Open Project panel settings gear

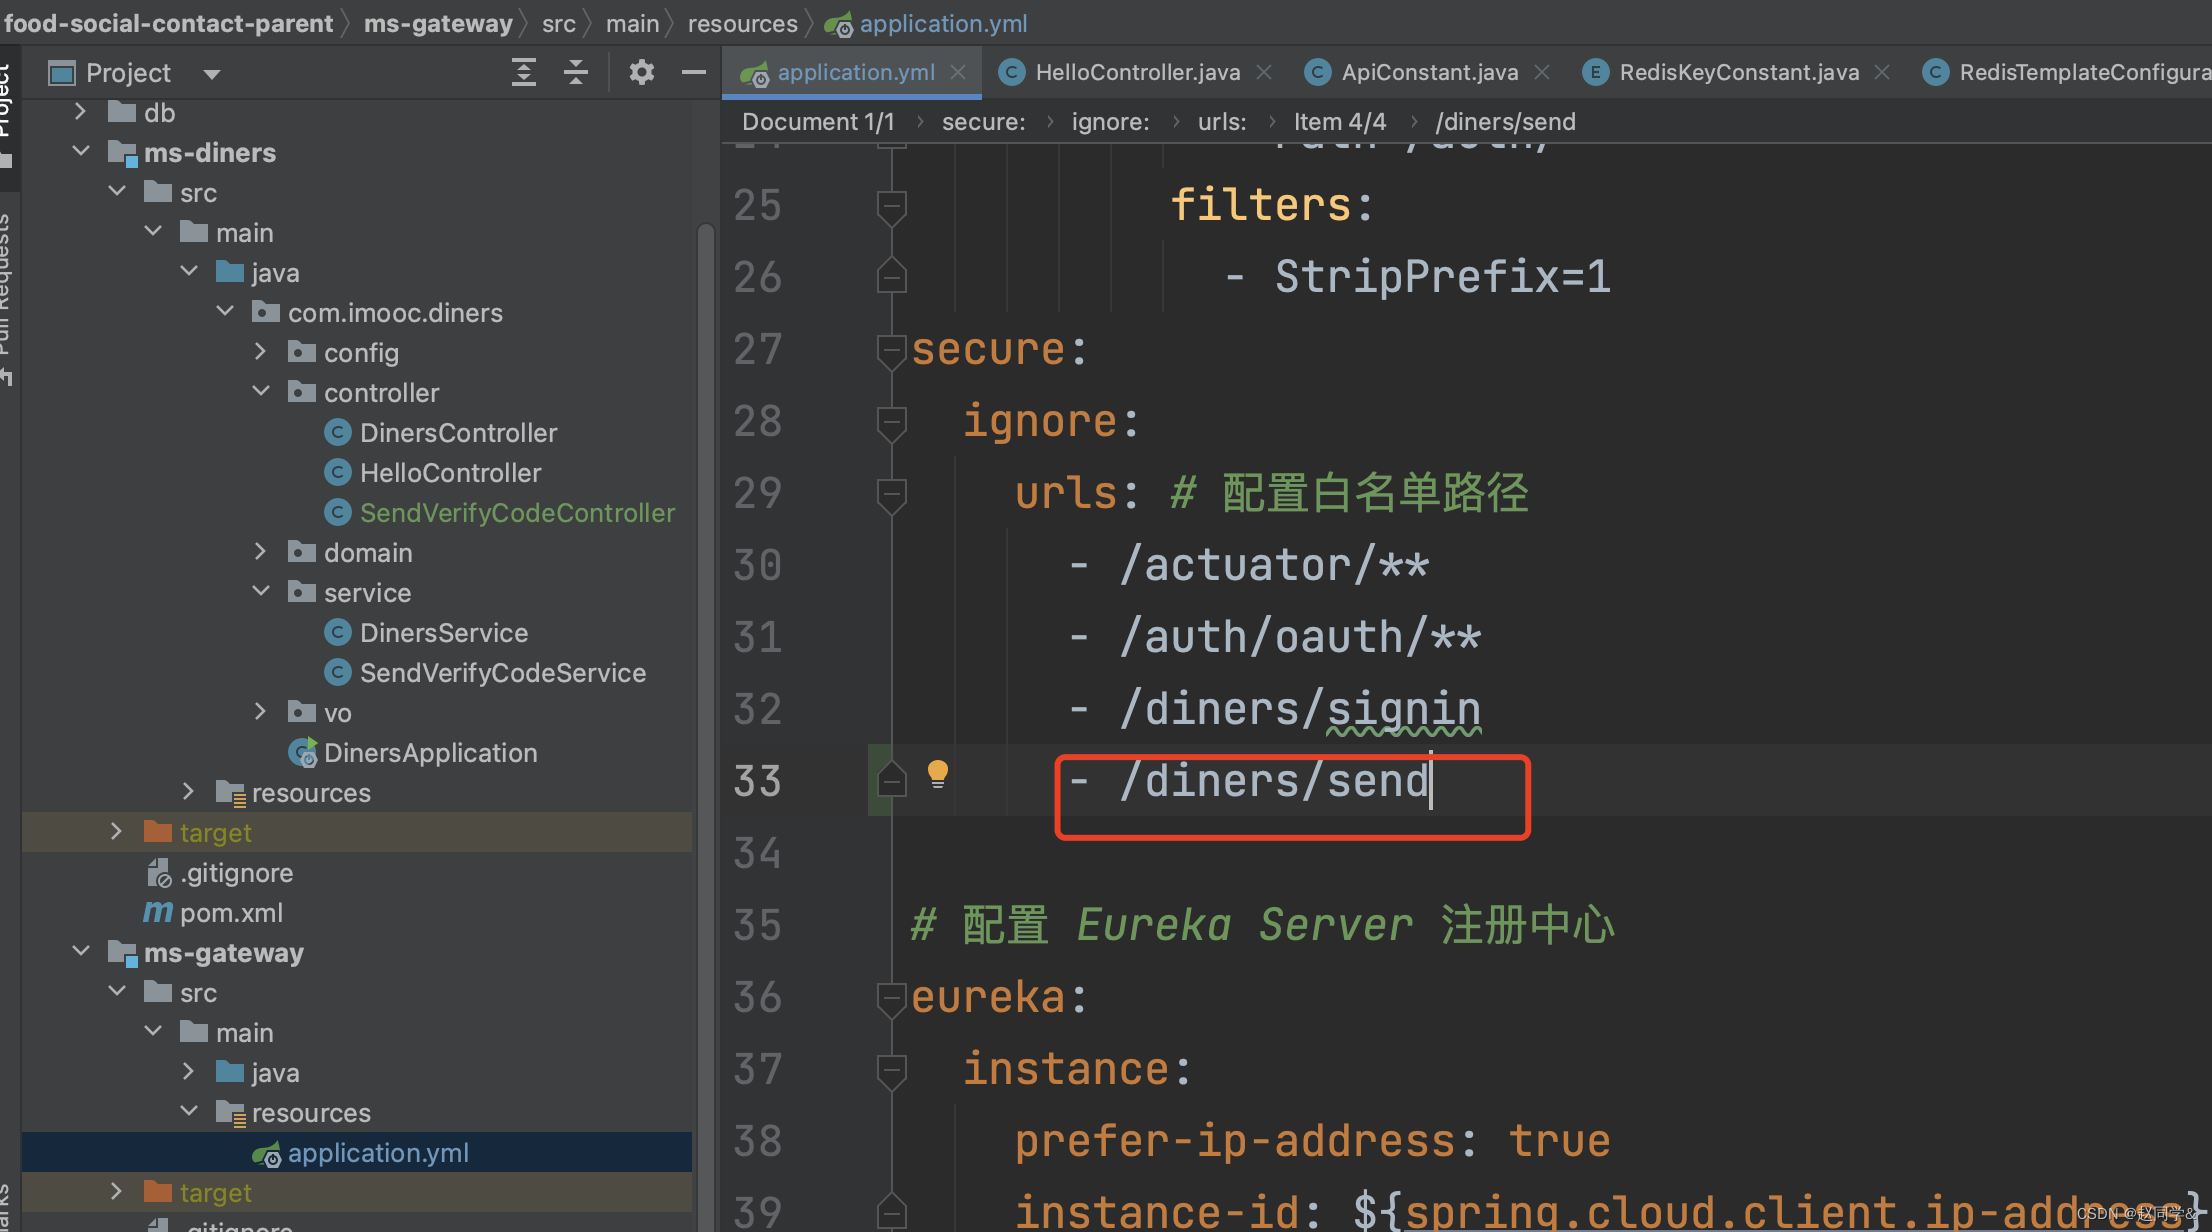coord(642,72)
